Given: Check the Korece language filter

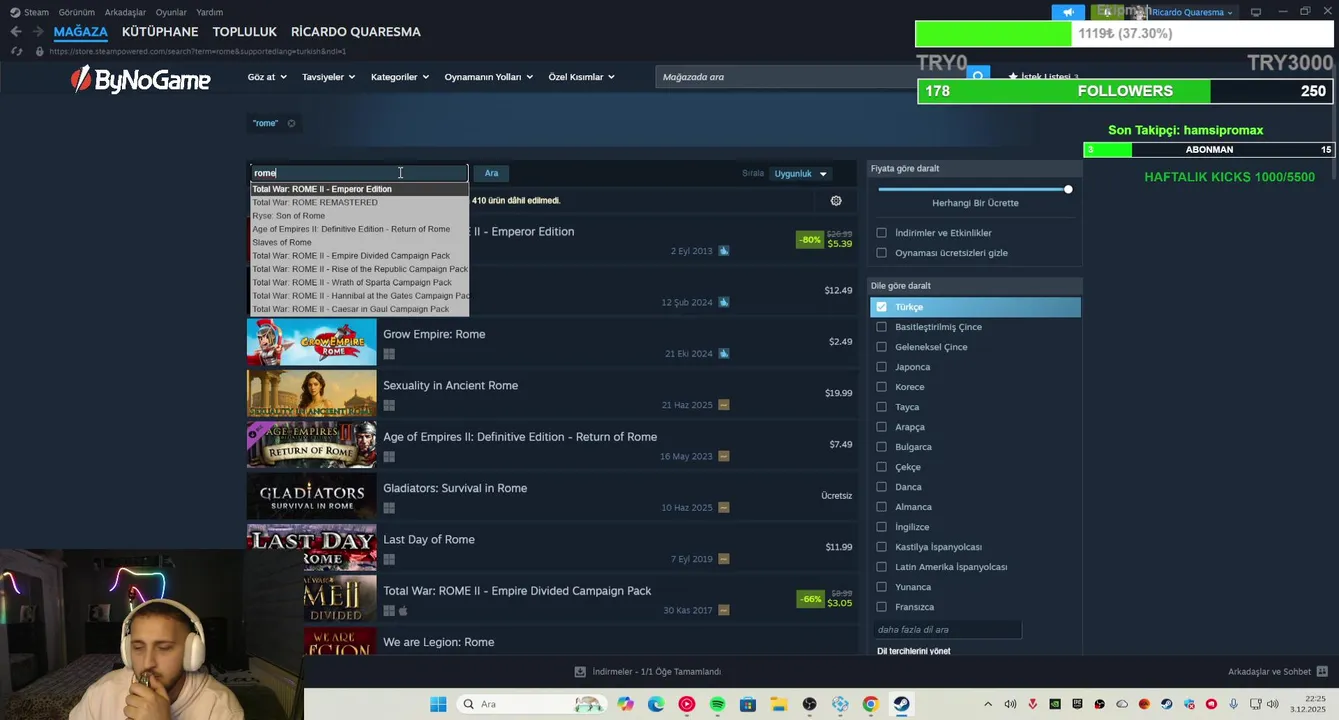Looking at the screenshot, I should [x=881, y=387].
